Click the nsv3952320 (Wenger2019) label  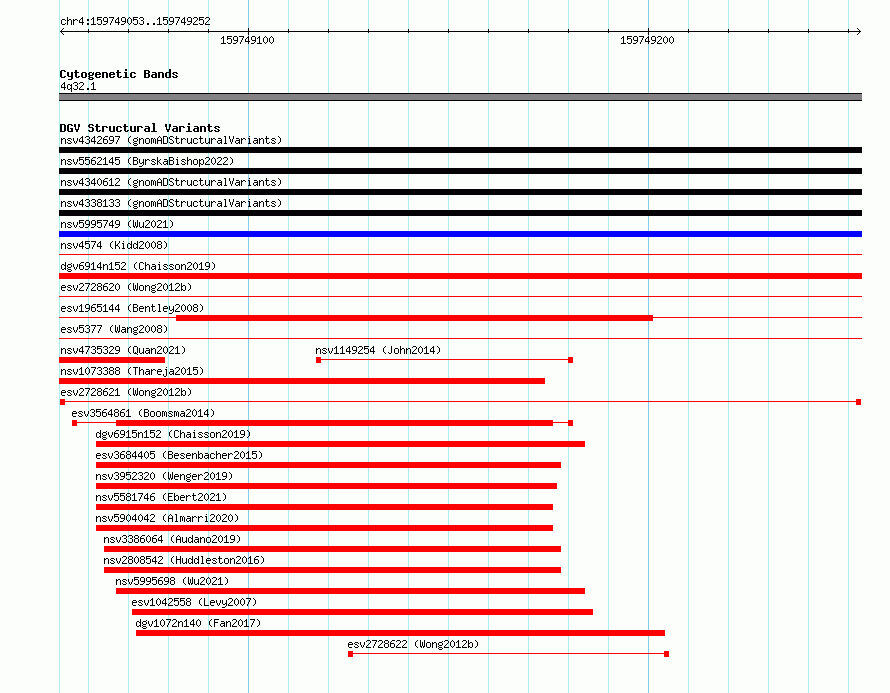[x=164, y=476]
